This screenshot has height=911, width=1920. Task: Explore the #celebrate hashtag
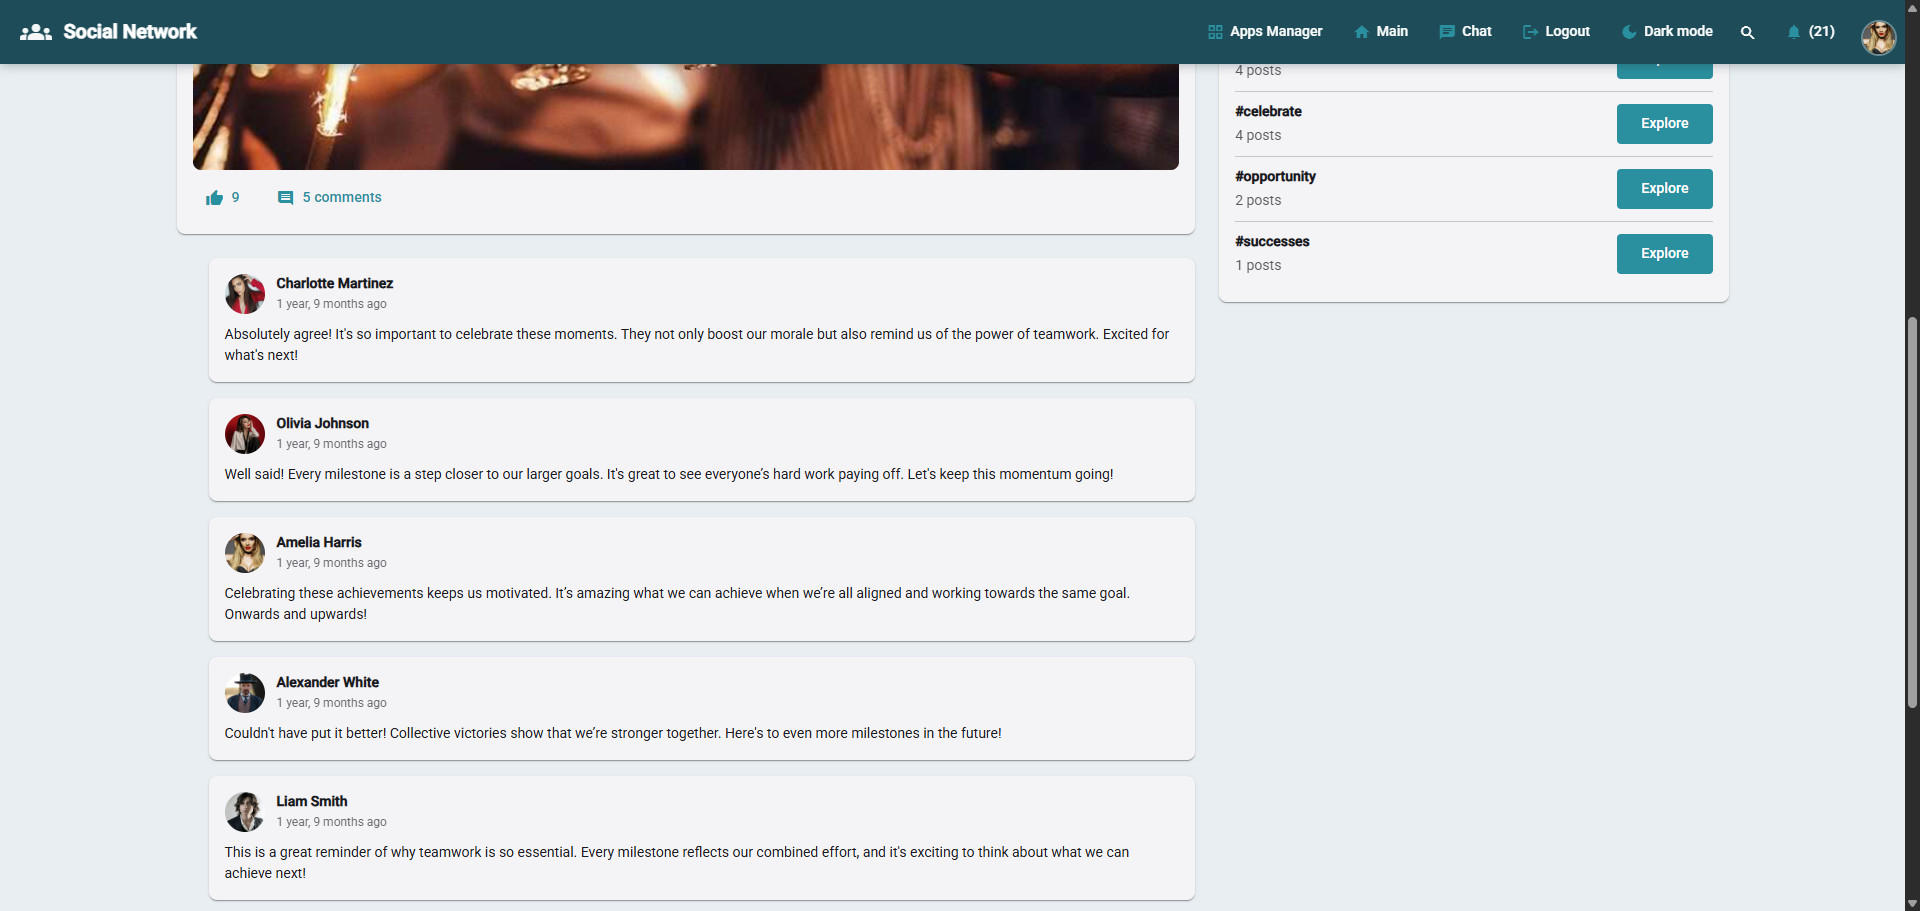[1664, 124]
